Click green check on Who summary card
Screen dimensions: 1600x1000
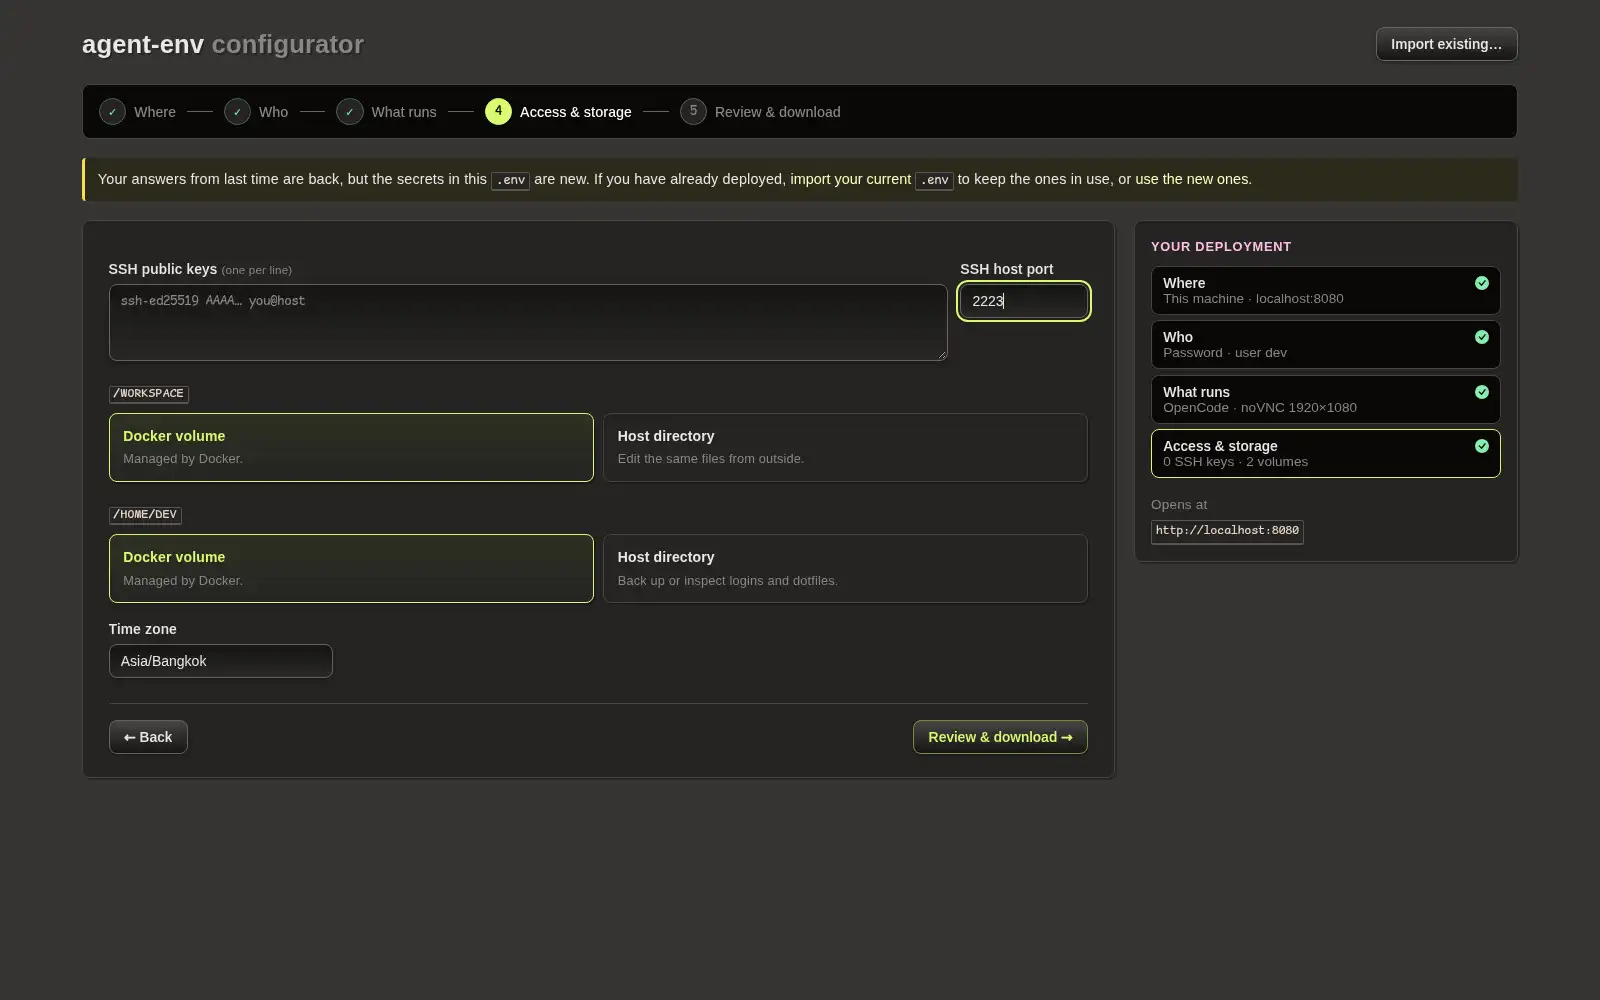(1482, 337)
